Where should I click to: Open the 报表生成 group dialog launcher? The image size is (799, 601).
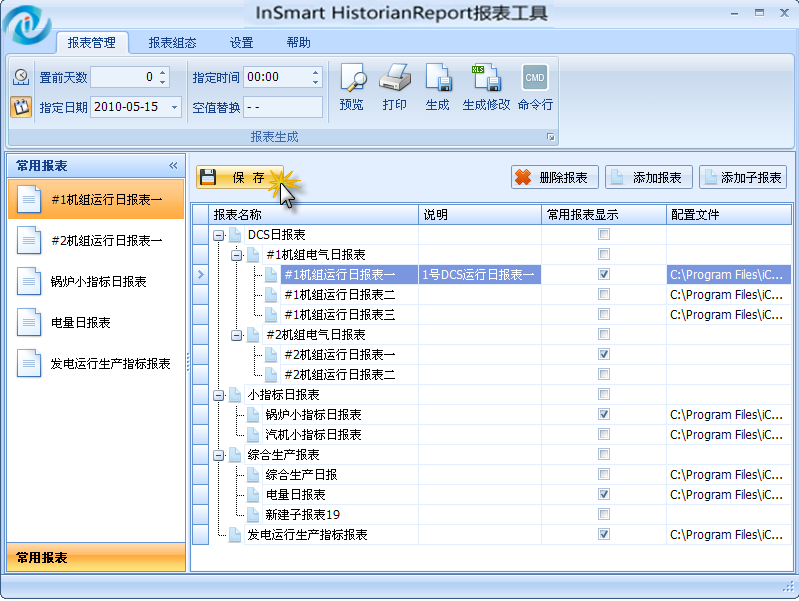550,137
